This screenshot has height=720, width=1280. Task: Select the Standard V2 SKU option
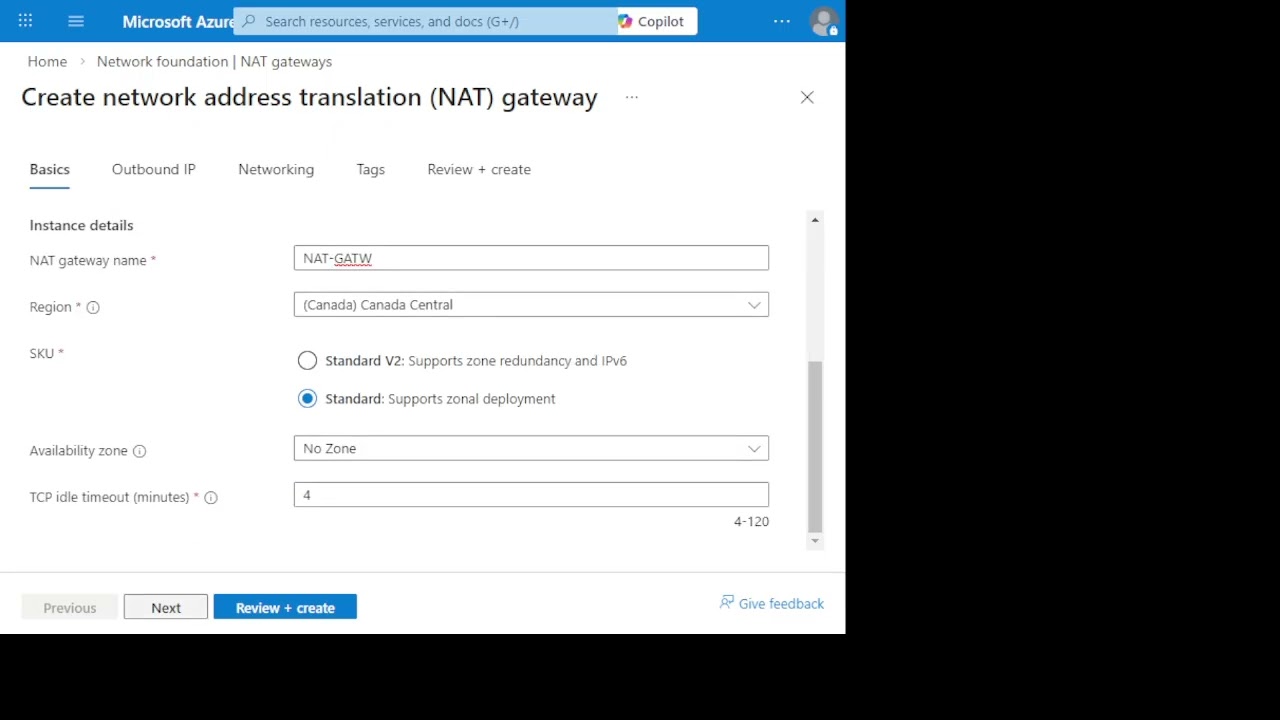tap(307, 361)
